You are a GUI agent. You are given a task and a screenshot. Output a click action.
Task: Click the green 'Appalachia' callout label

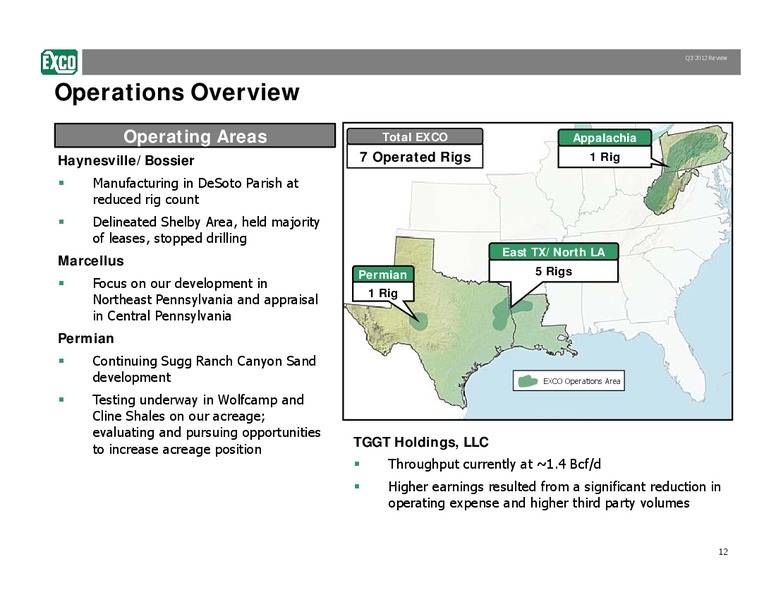click(604, 138)
